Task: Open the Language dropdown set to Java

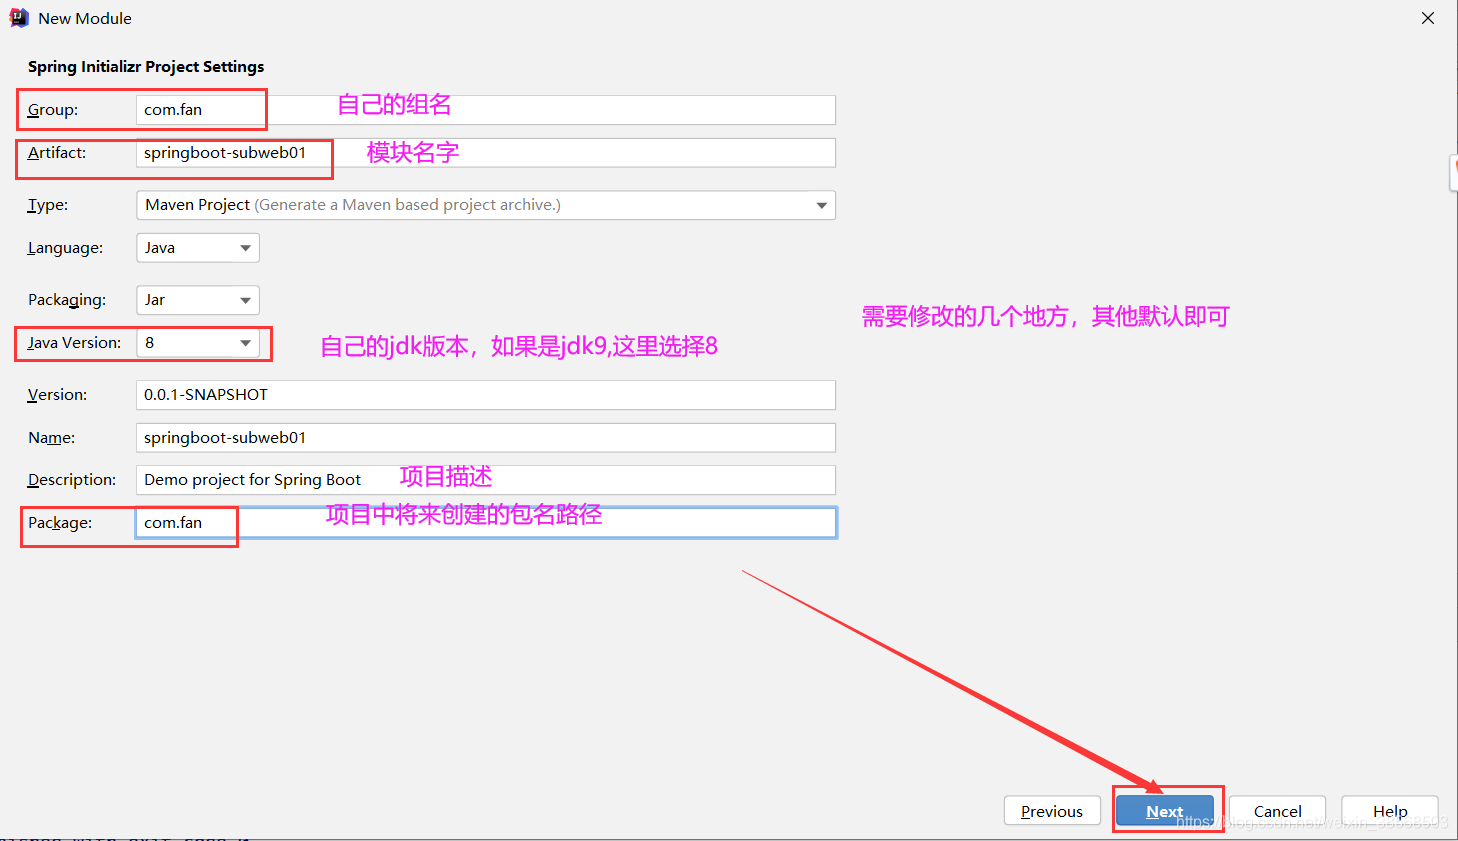Action: coord(198,248)
